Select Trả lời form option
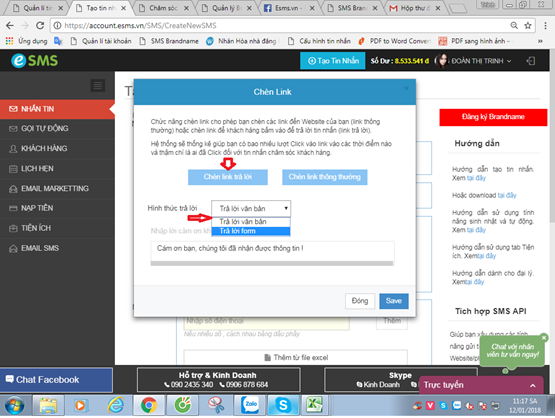 coord(251,231)
